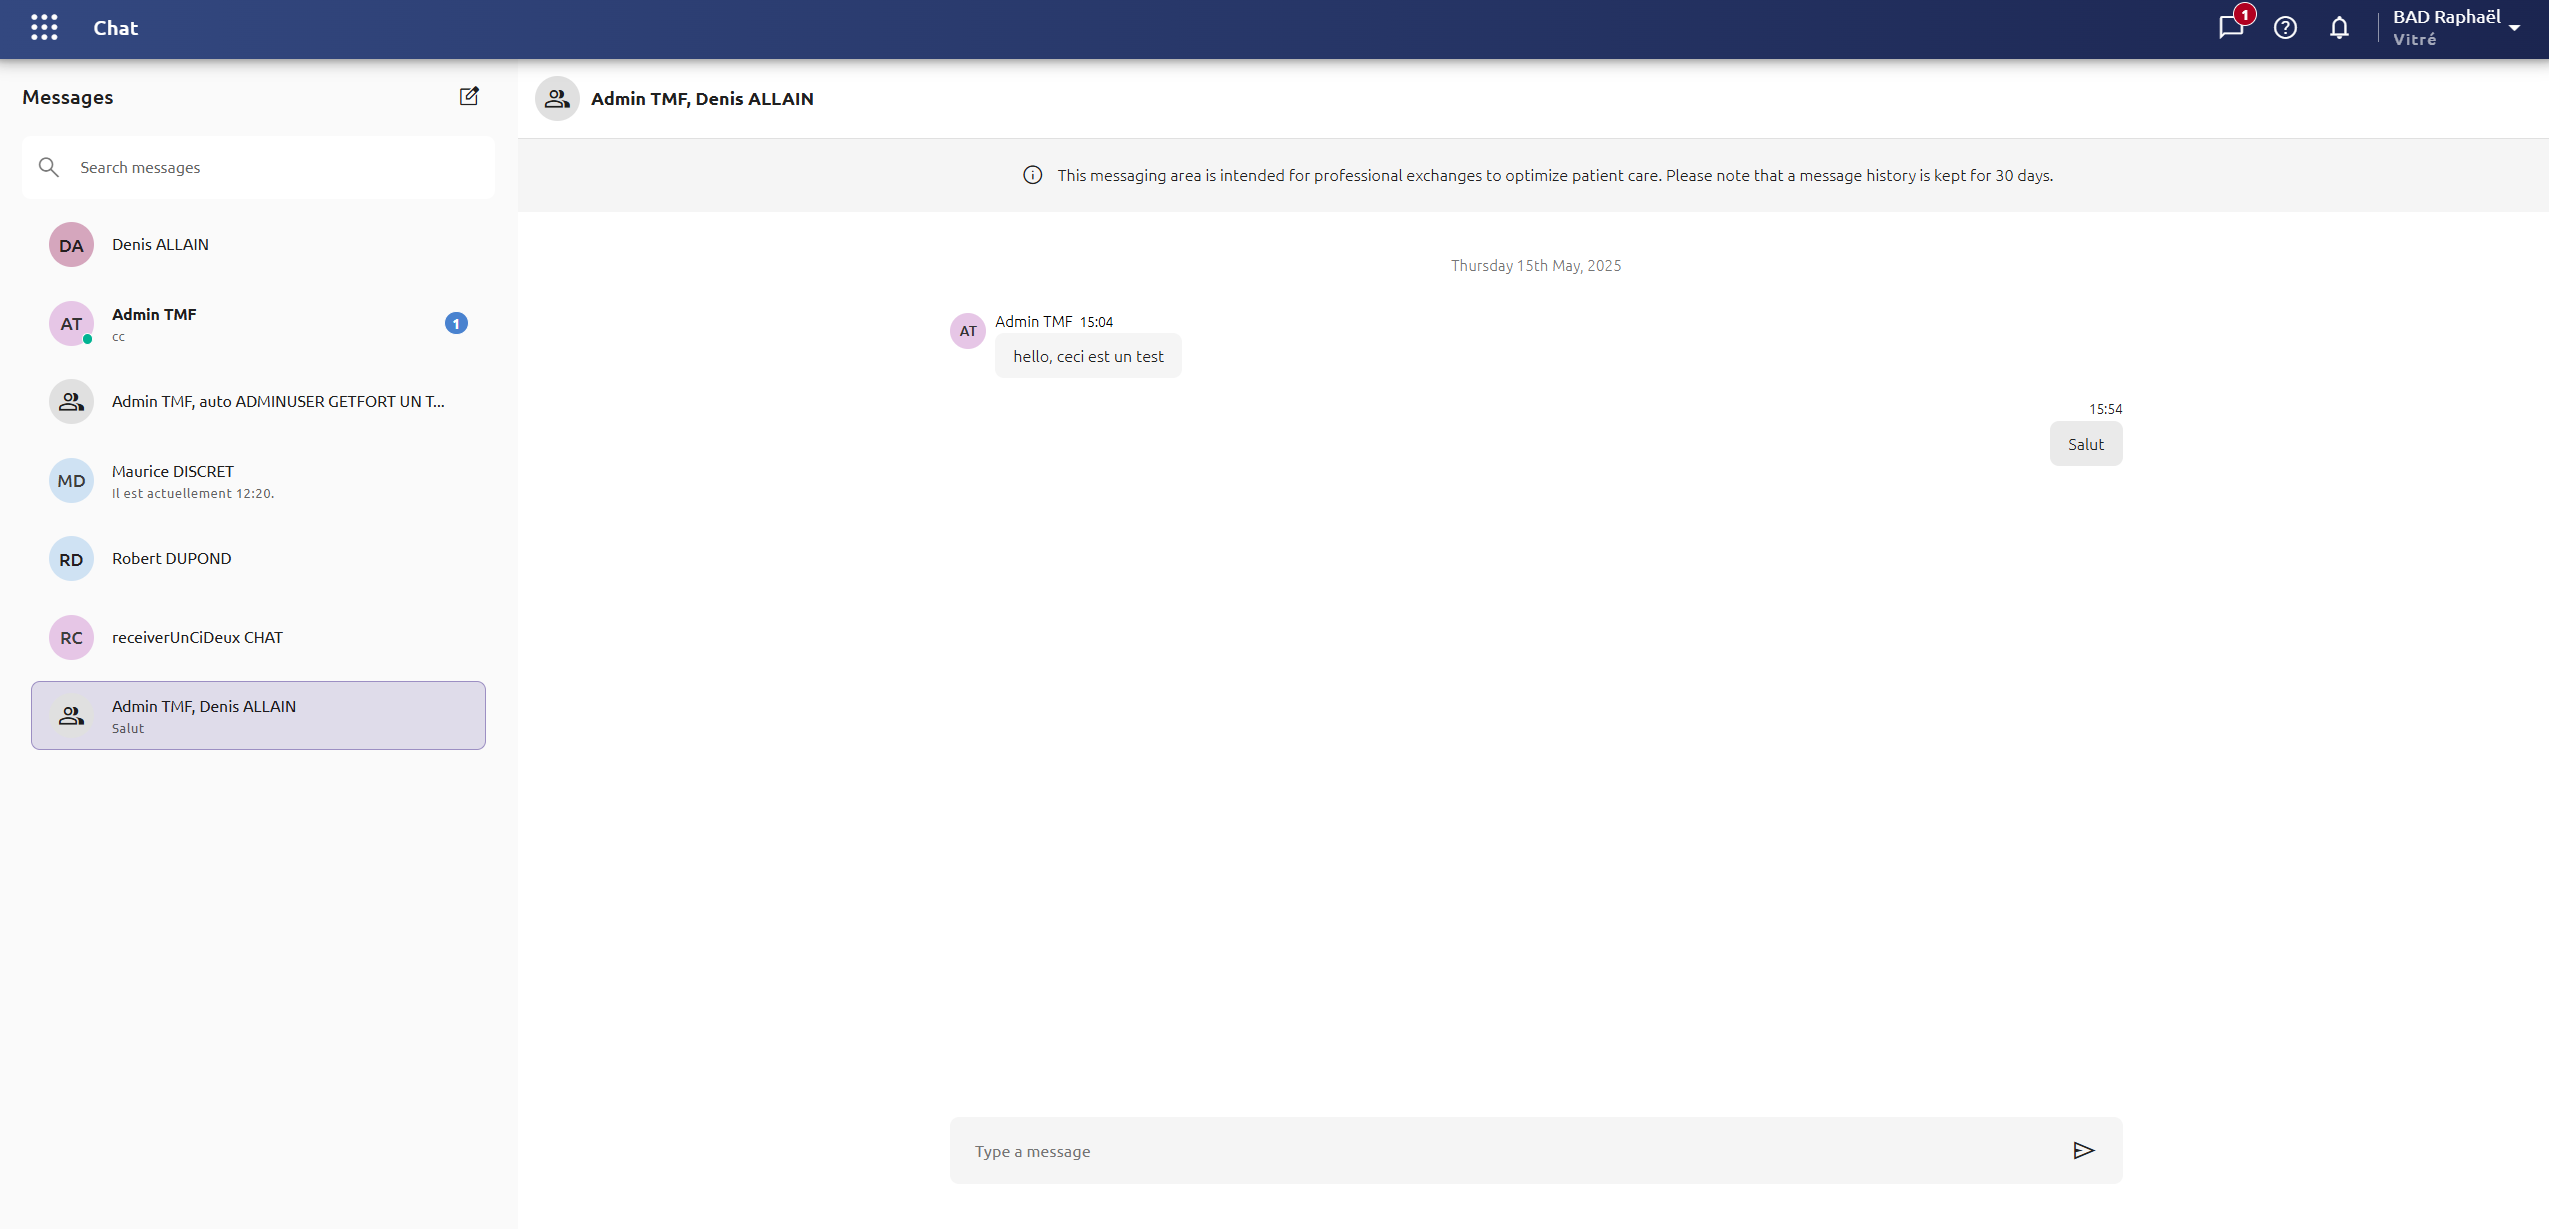Expand the BAD Raphaël user menu arrow
2549x1229 pixels.
(x=2514, y=28)
